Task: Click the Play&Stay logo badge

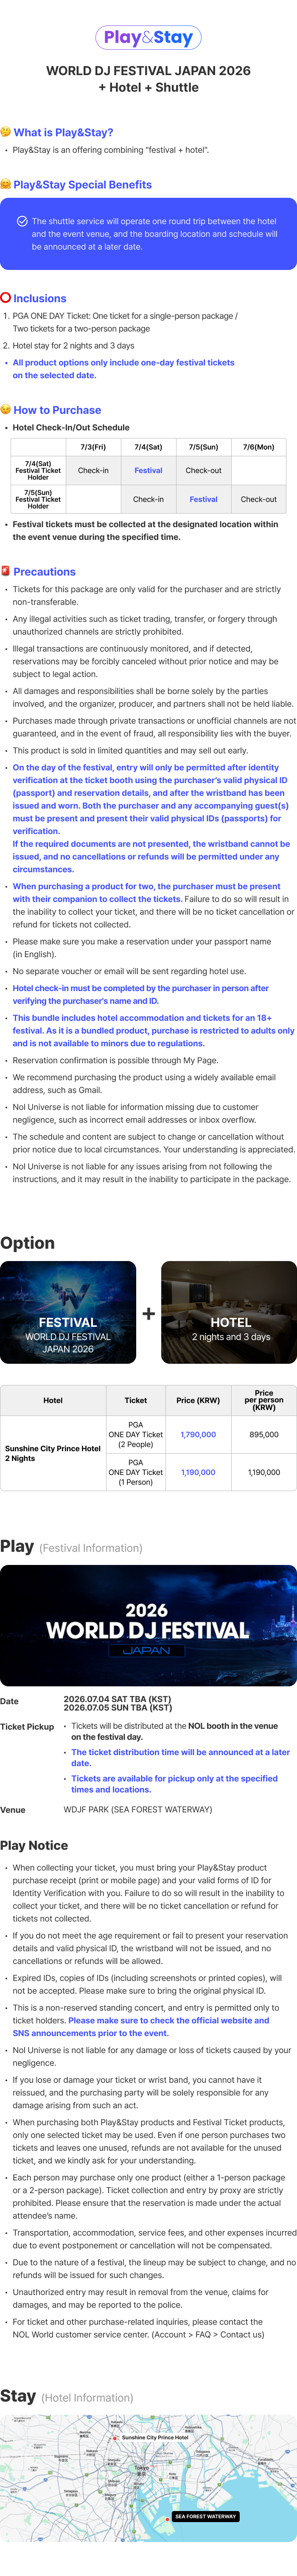Action: click(148, 38)
